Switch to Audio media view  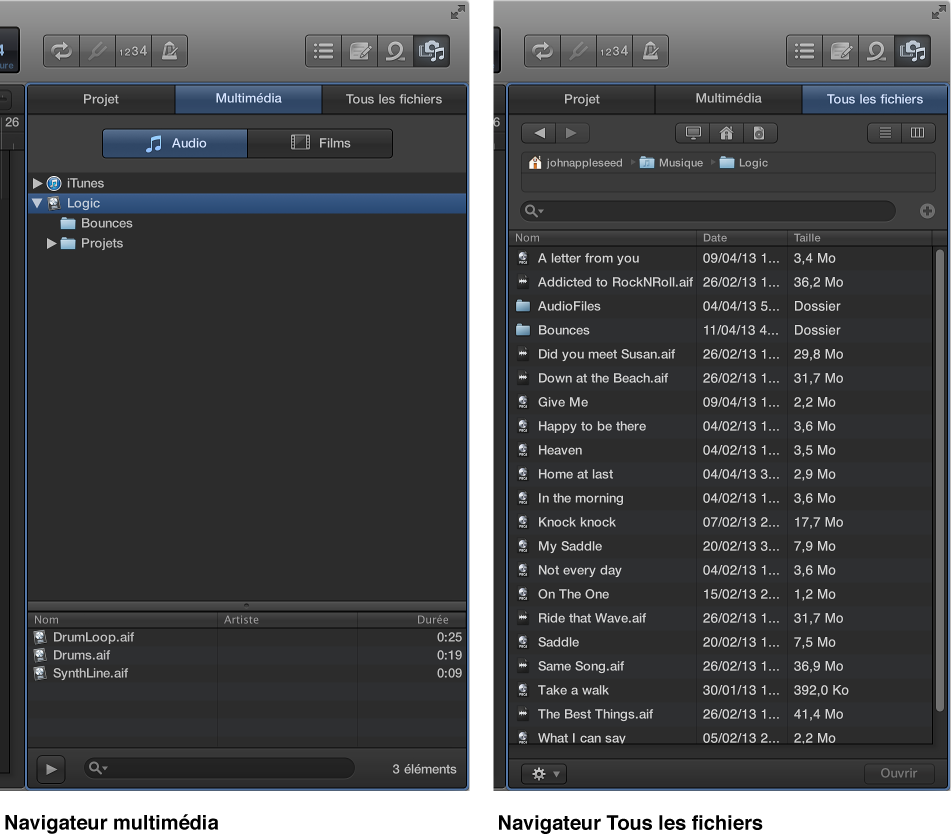point(175,143)
